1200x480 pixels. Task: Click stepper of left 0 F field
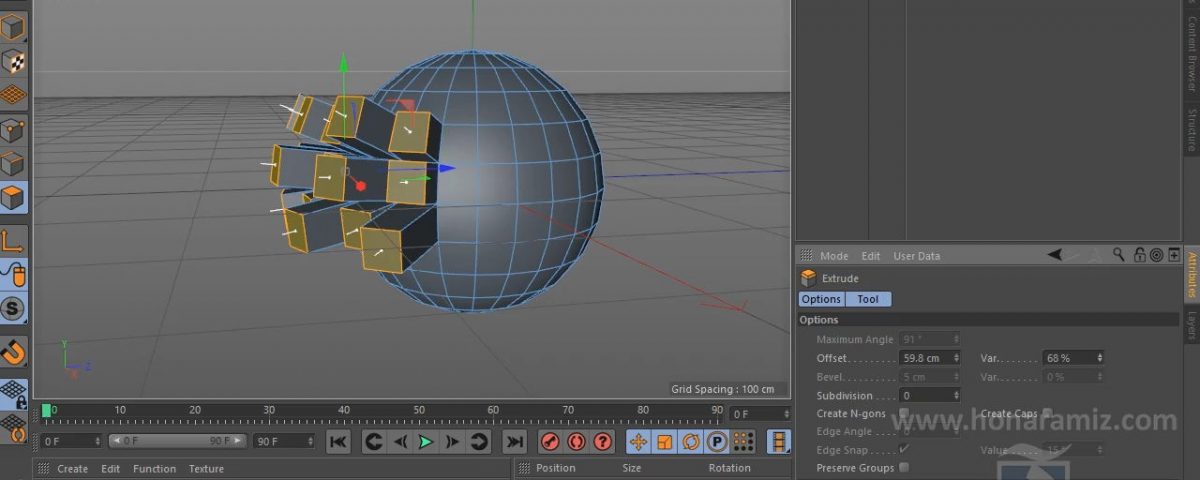[x=98, y=441]
